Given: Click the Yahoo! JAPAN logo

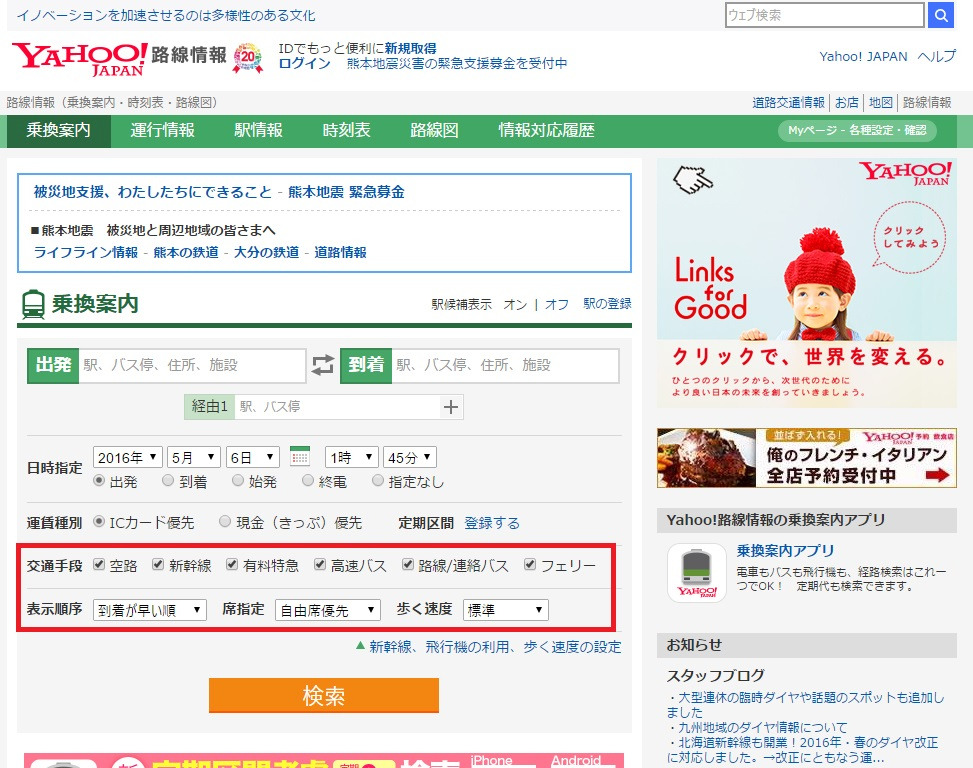Looking at the screenshot, I should point(79,60).
